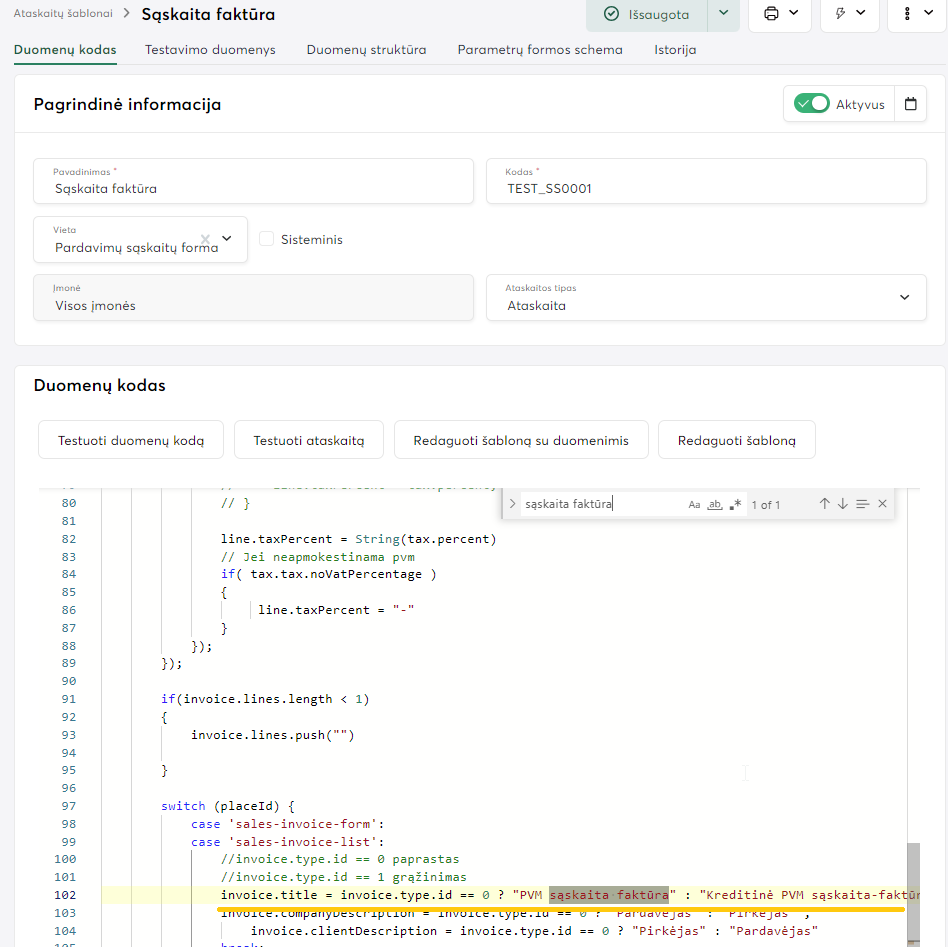Open the three-dot more options menu
948x947 pixels.
pos(916,14)
